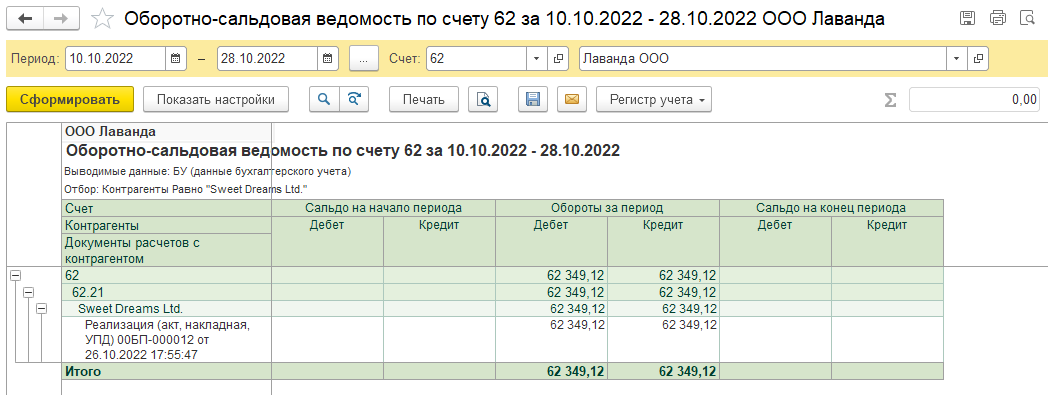
Task: Click the magnifier find icon
Action: coord(324,100)
